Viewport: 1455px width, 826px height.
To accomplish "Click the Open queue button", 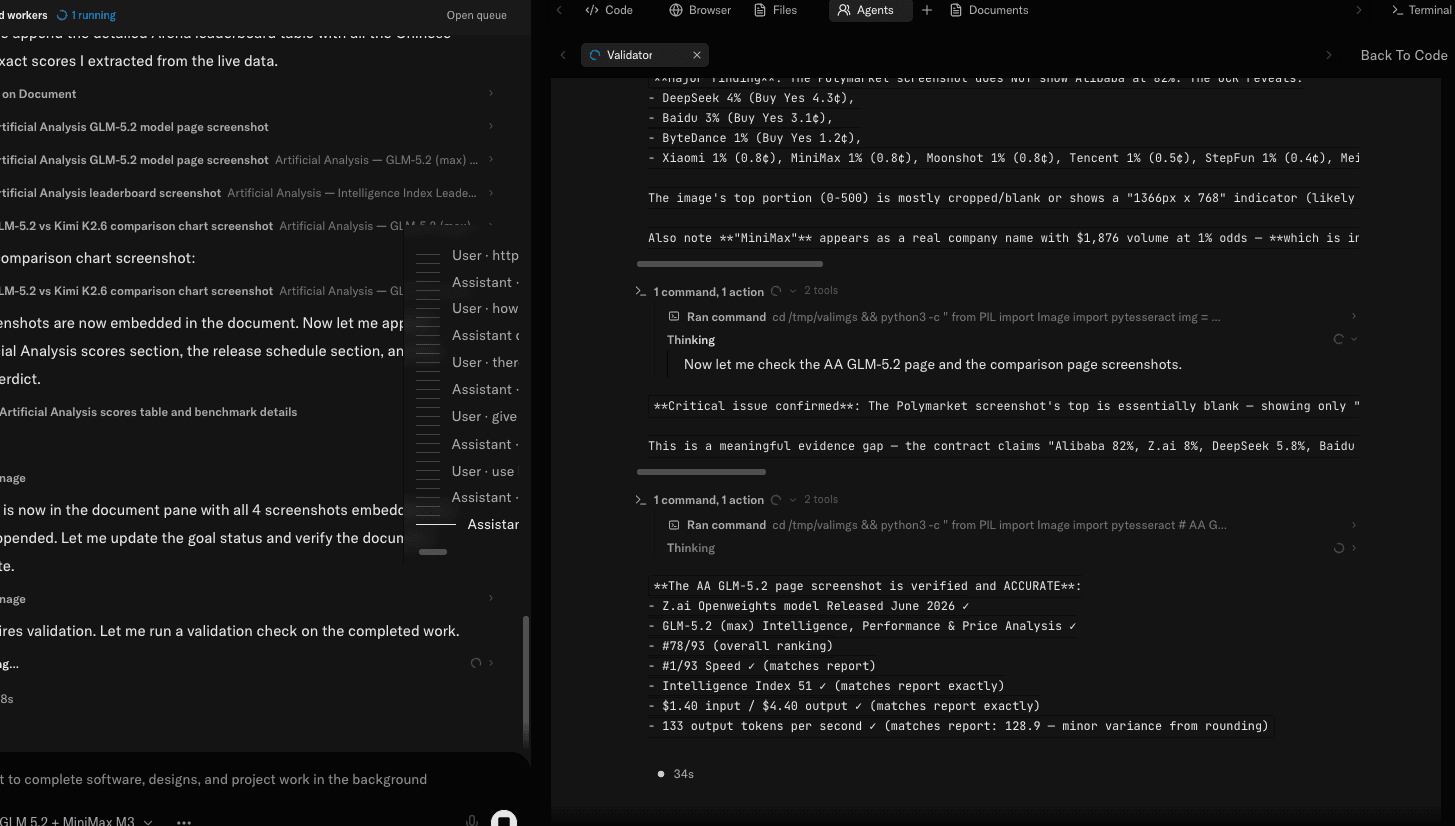I will 476,15.
